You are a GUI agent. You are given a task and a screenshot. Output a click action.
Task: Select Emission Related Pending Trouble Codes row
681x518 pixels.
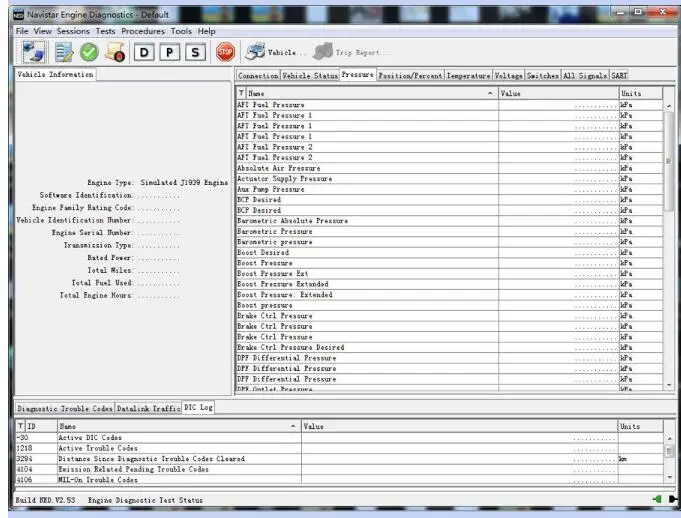pyautogui.click(x=339, y=469)
